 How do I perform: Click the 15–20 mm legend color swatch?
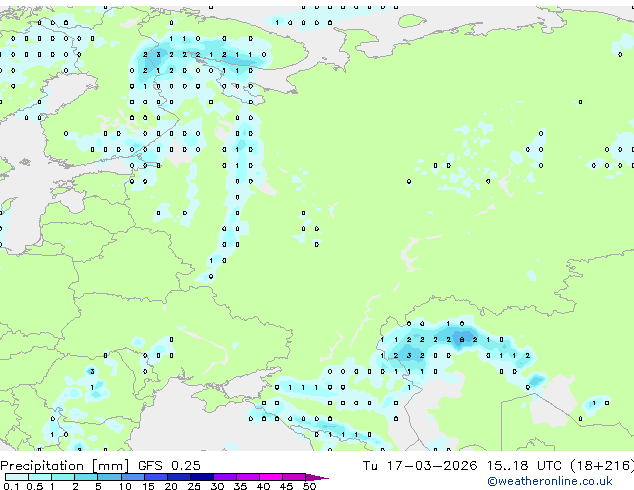click(x=155, y=477)
